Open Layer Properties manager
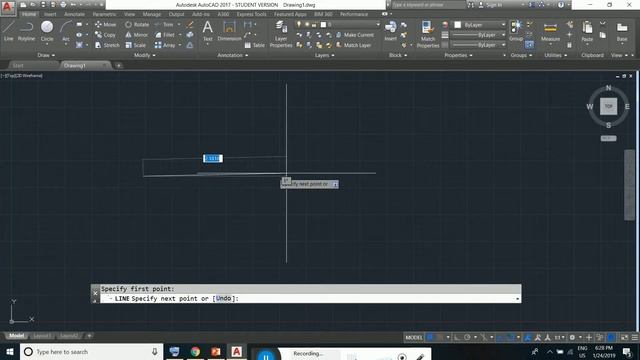The width and height of the screenshot is (640, 360). click(281, 34)
